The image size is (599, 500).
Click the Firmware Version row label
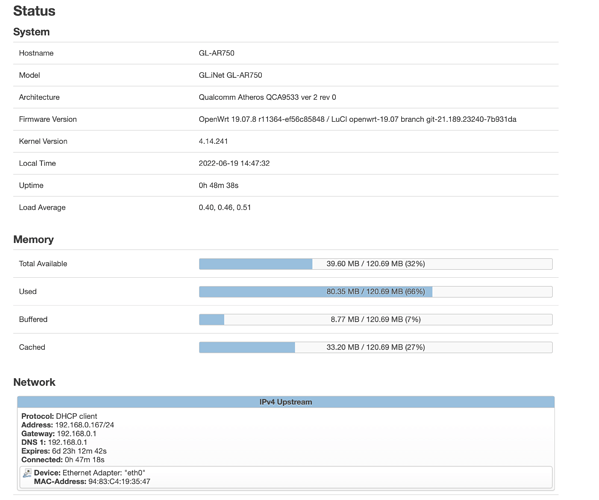coord(48,119)
